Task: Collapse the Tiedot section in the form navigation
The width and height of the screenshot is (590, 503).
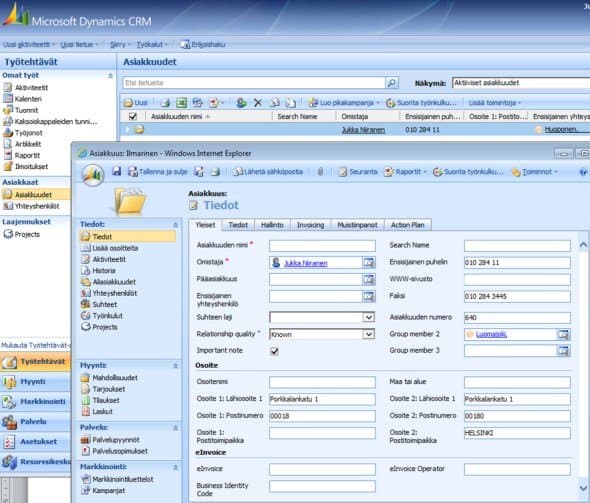Action: tap(175, 225)
